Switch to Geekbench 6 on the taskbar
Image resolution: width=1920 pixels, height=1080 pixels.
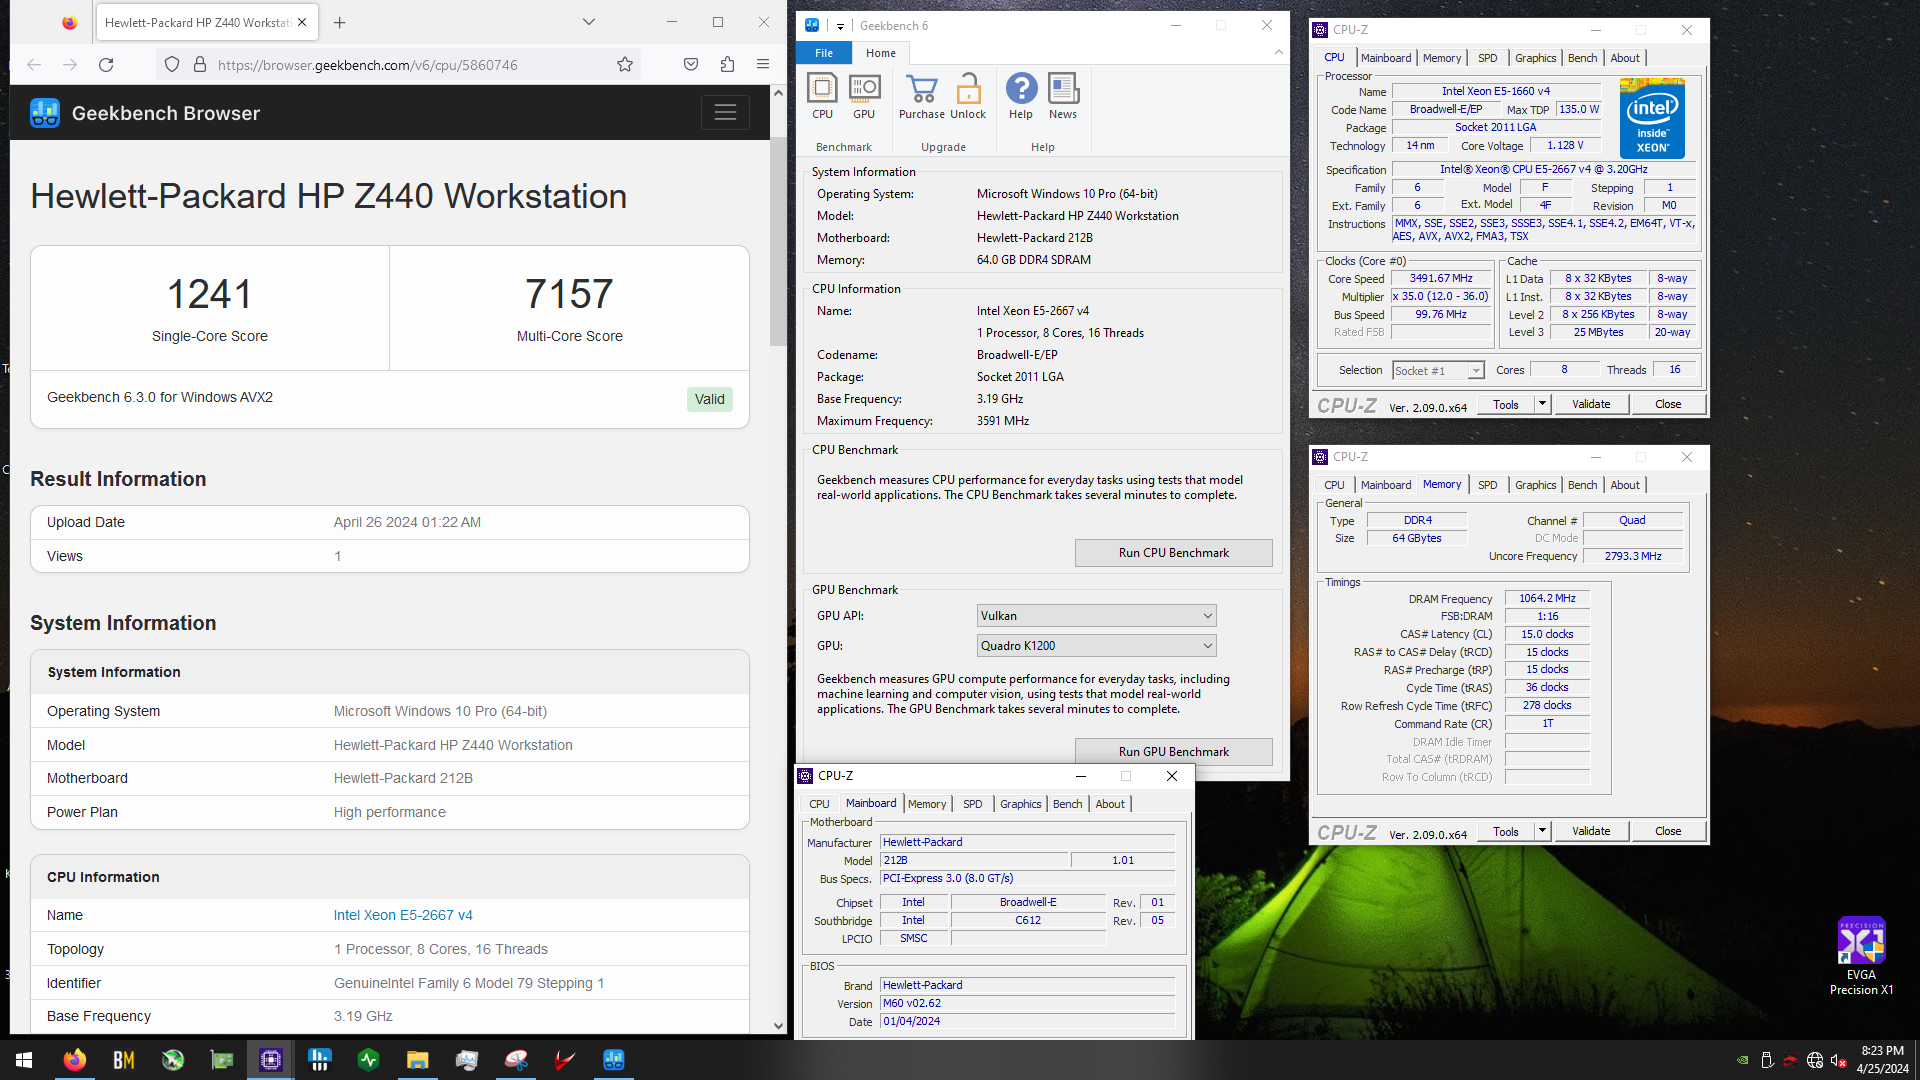click(x=614, y=1060)
